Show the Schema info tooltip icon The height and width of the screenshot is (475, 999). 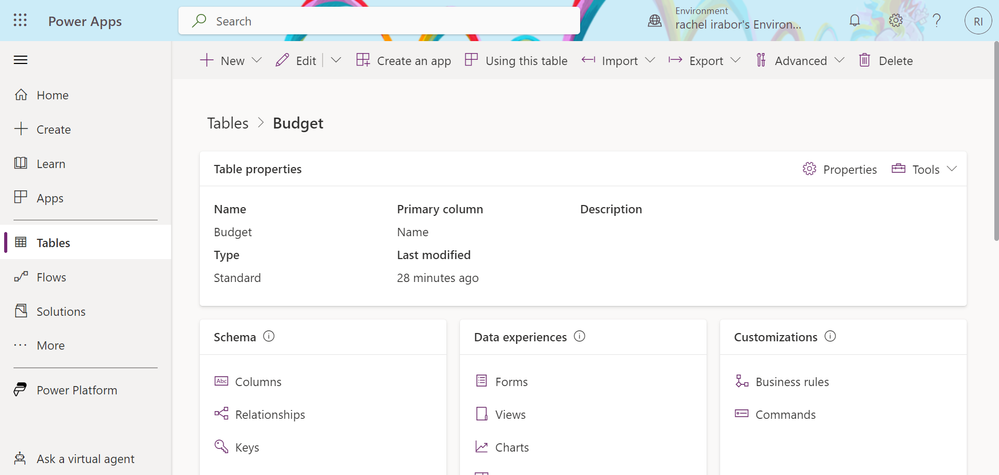[269, 337]
